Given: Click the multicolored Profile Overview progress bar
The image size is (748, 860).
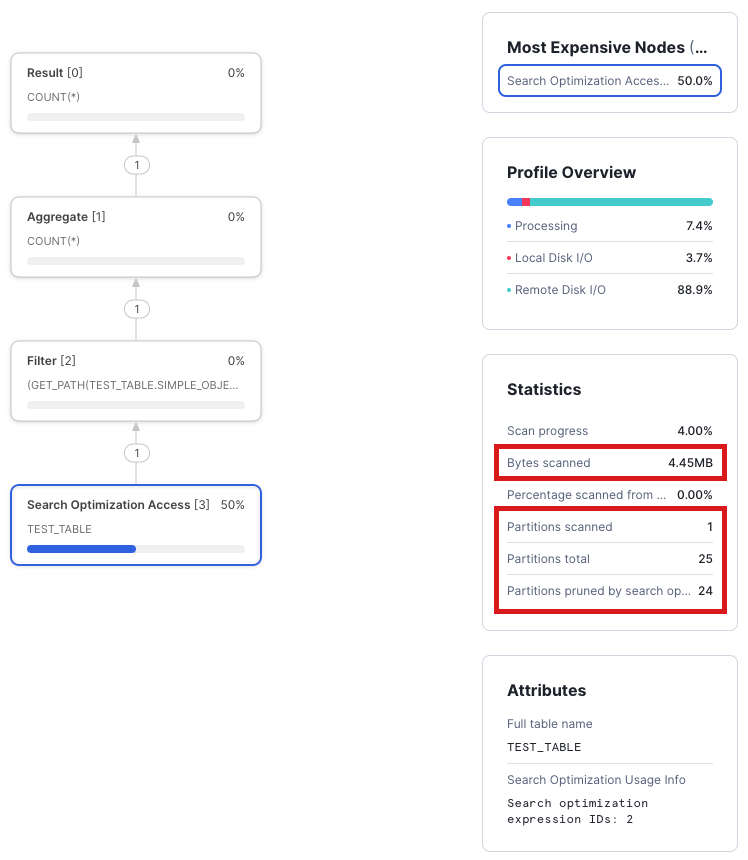Looking at the screenshot, I should tap(610, 201).
